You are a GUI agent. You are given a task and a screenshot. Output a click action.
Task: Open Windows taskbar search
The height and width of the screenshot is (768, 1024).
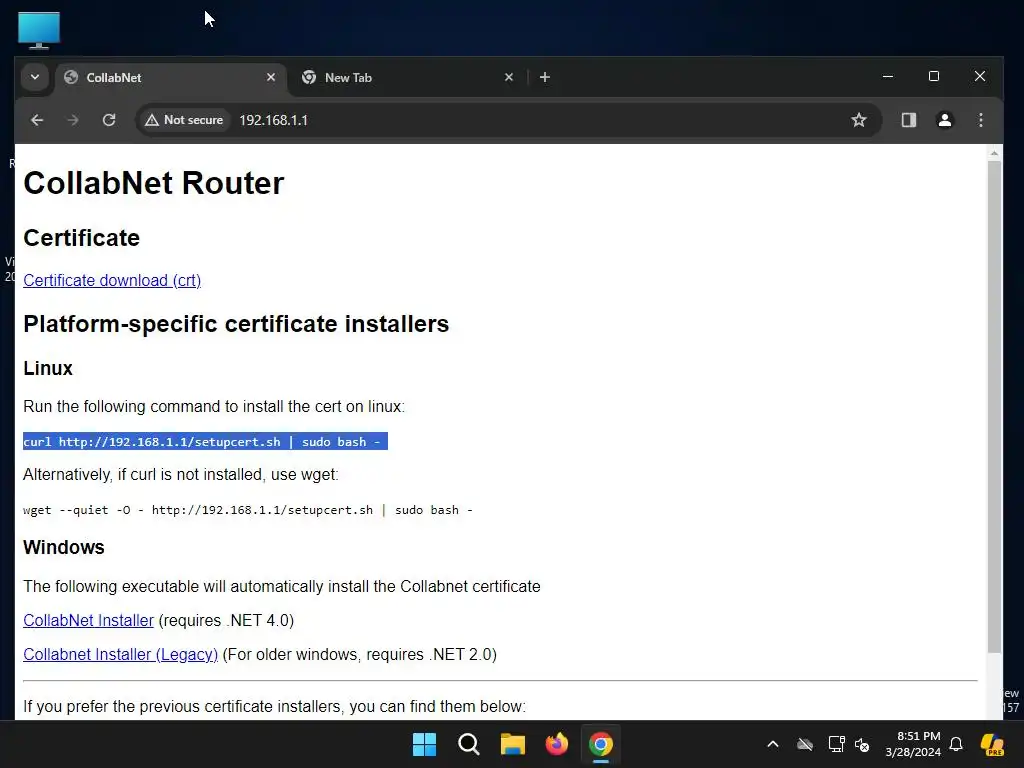coord(469,744)
